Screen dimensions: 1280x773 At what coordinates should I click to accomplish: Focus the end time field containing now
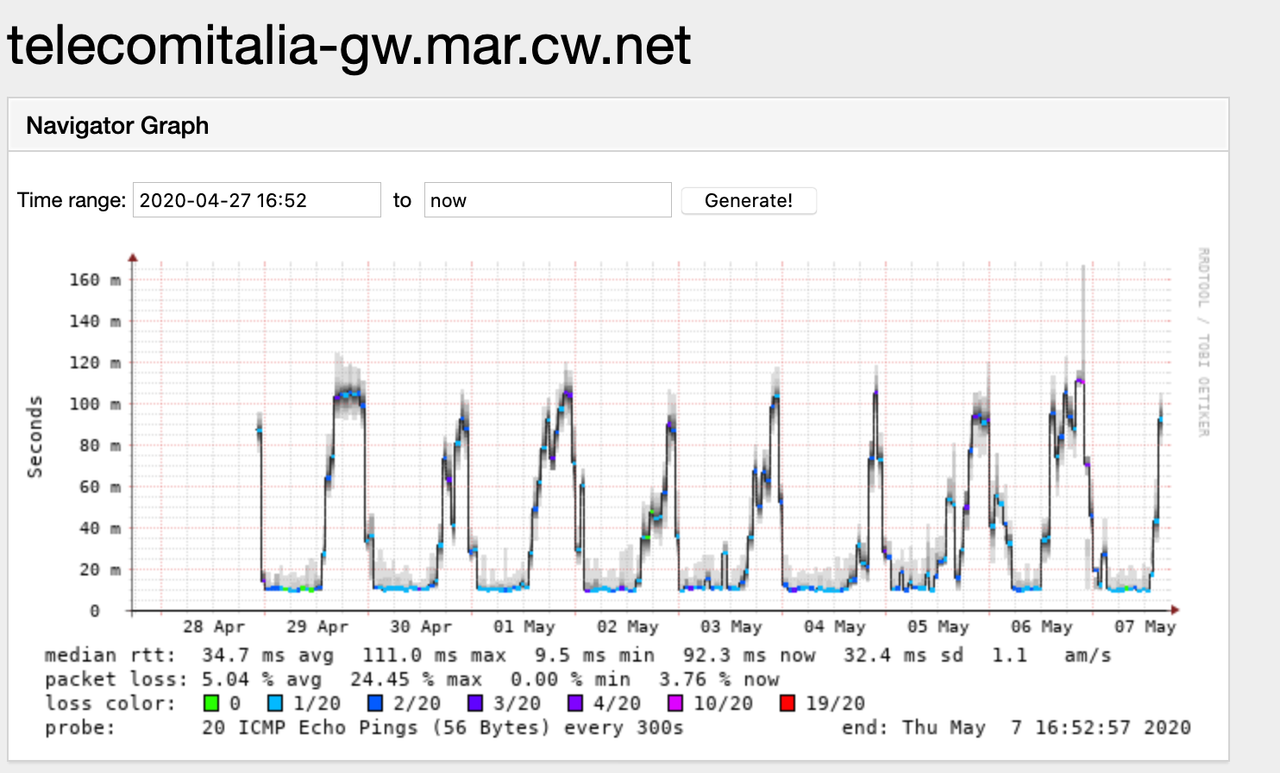pyautogui.click(x=547, y=200)
